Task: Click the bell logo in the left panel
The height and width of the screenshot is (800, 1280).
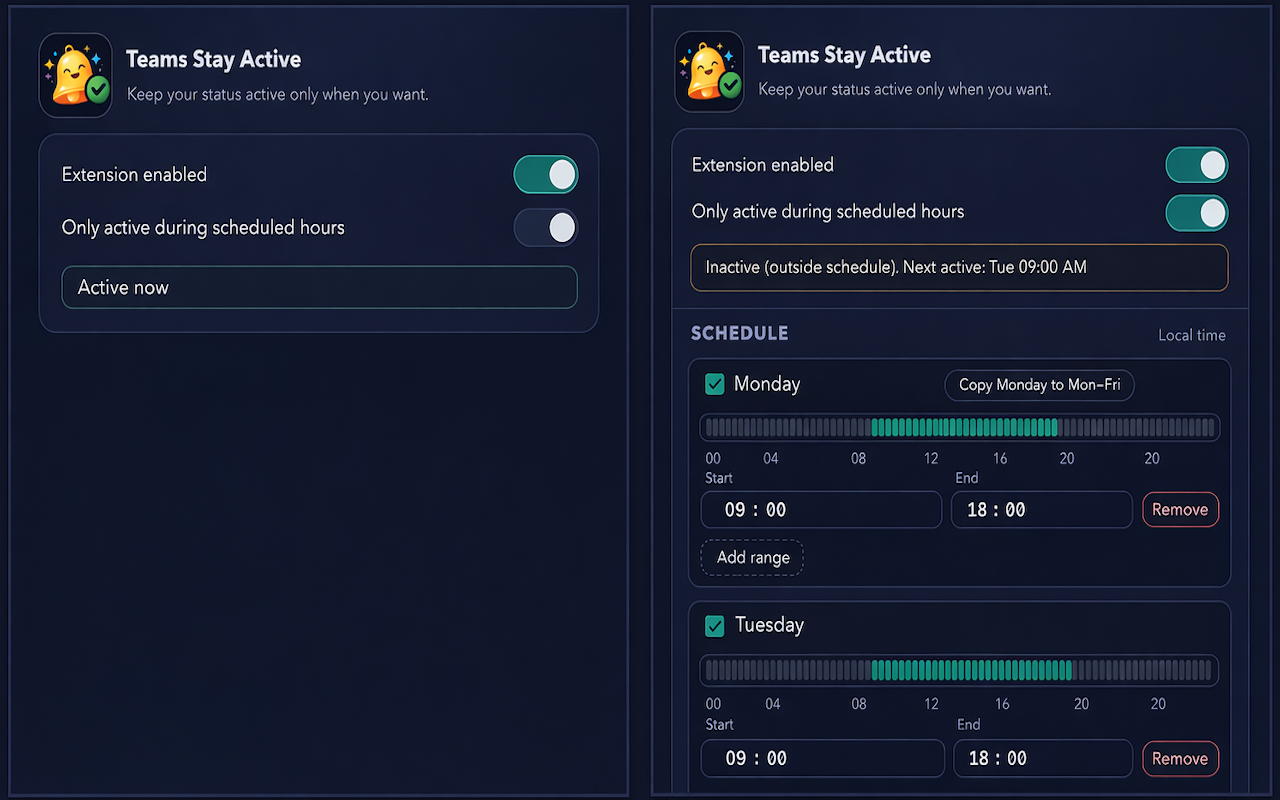Action: click(76, 76)
